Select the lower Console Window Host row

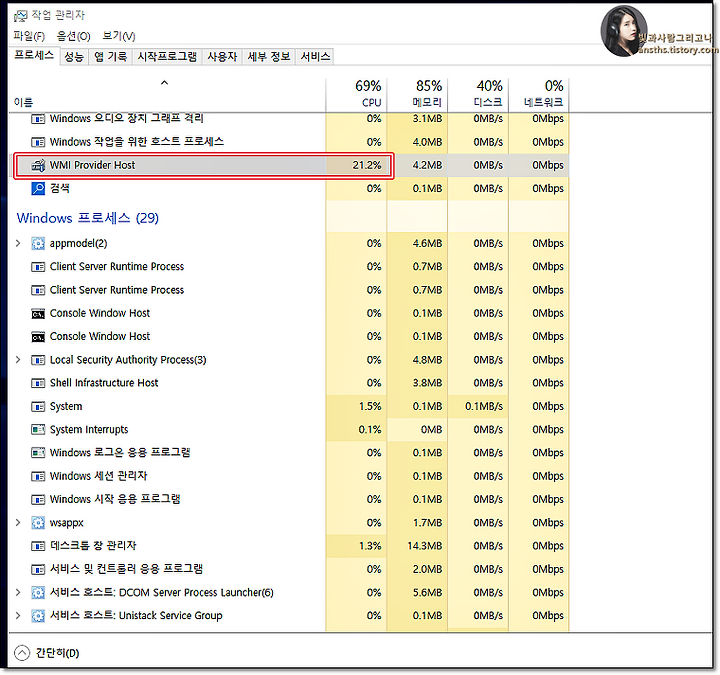[288, 337]
